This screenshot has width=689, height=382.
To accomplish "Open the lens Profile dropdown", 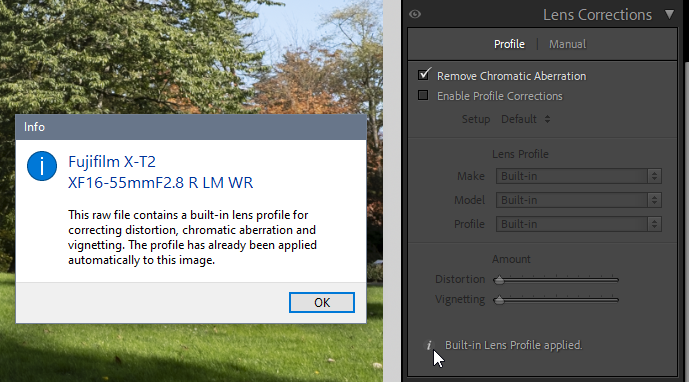I will (579, 224).
